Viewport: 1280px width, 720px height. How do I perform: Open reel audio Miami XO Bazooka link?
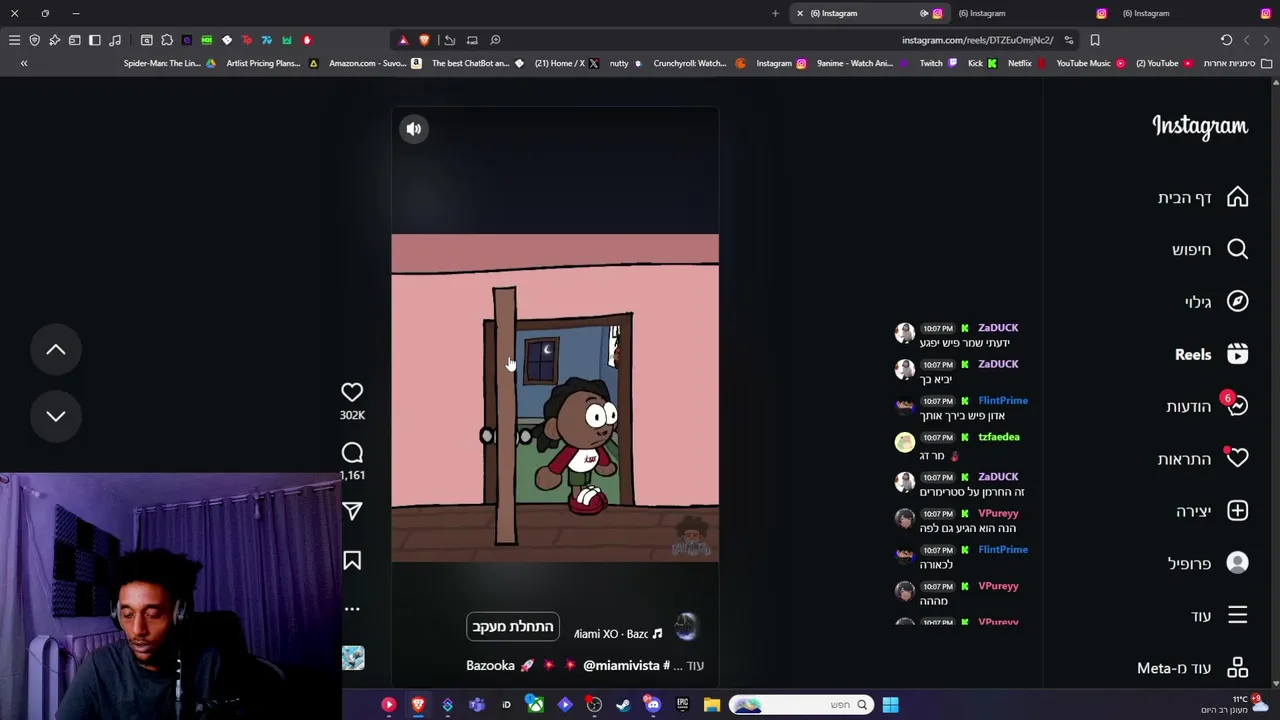(617, 634)
